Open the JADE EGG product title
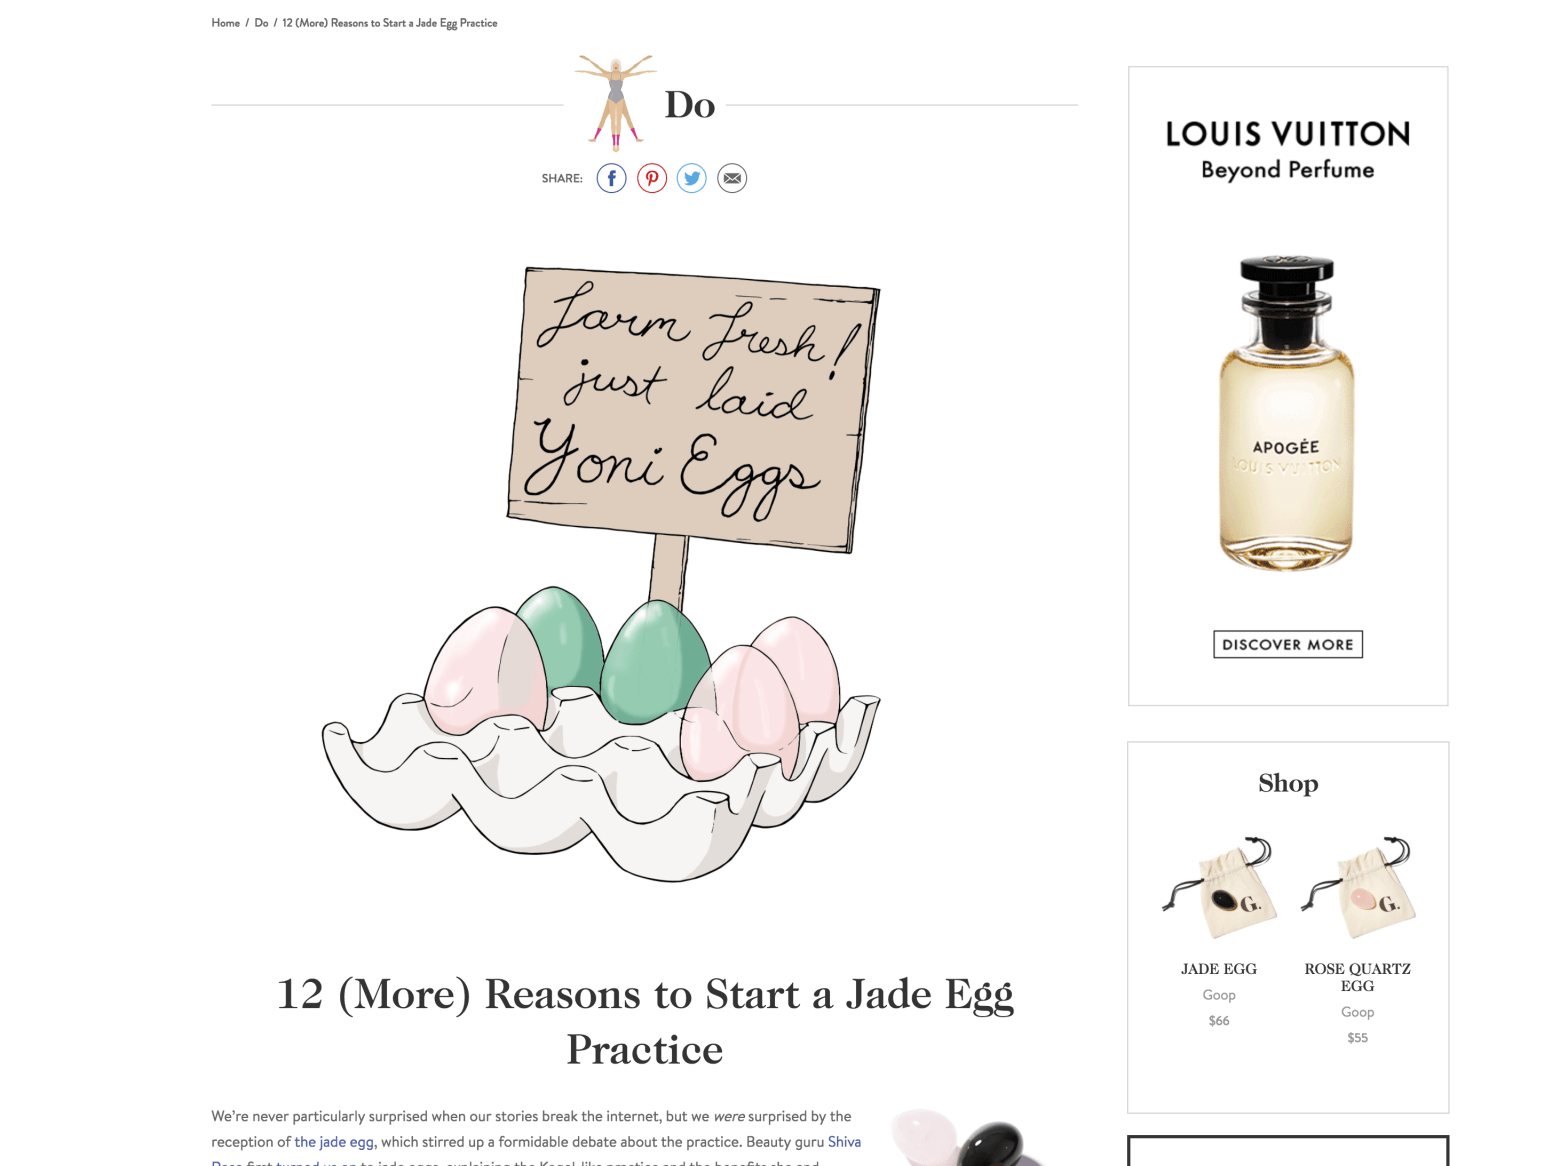The height and width of the screenshot is (1166, 1568). 1219,969
